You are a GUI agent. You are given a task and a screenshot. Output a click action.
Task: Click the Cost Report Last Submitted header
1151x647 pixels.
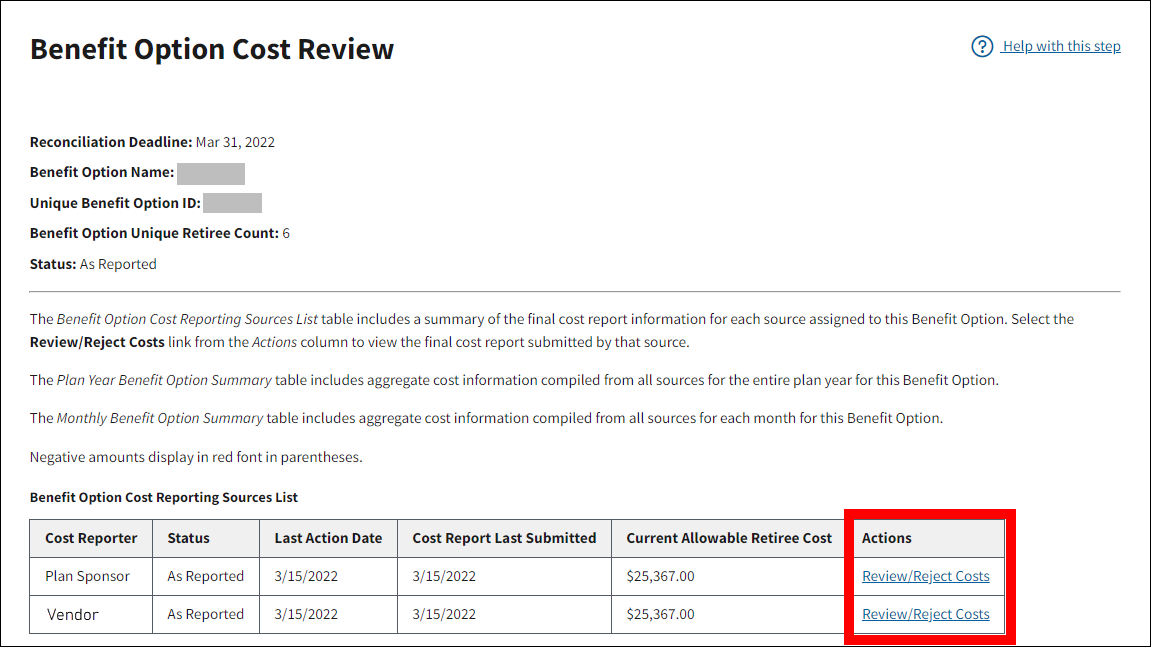coord(504,538)
